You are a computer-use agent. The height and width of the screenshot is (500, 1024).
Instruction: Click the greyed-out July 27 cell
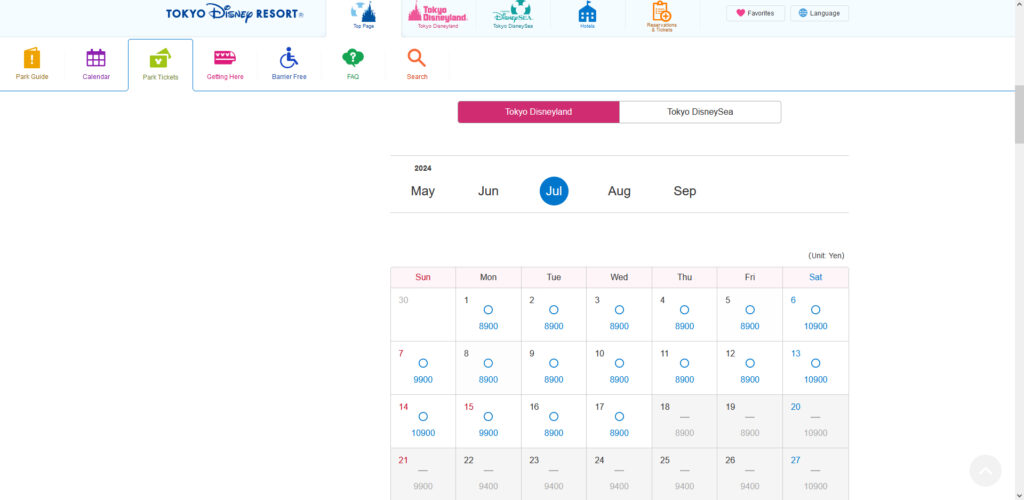coord(816,475)
